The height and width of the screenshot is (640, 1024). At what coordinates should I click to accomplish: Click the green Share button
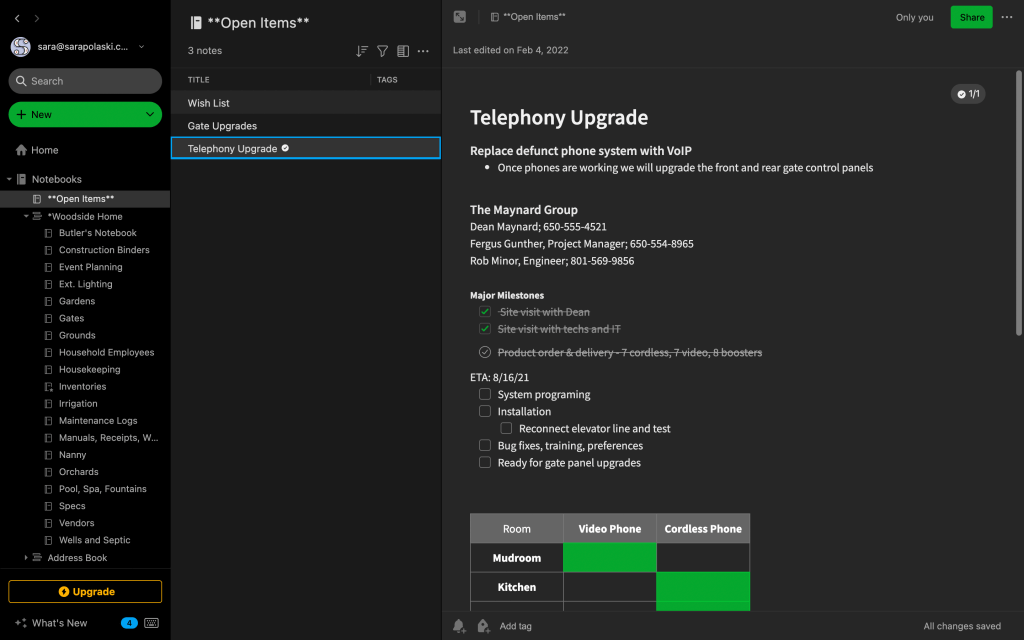point(971,17)
